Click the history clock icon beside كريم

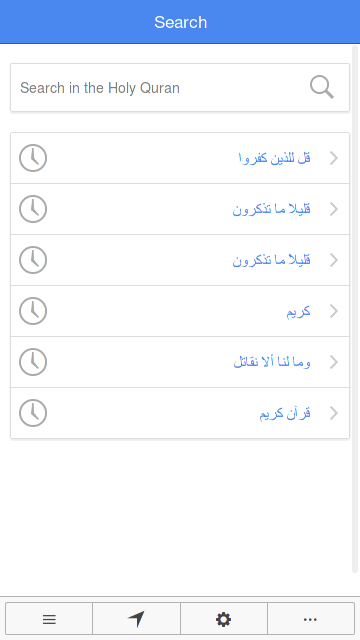tap(33, 311)
